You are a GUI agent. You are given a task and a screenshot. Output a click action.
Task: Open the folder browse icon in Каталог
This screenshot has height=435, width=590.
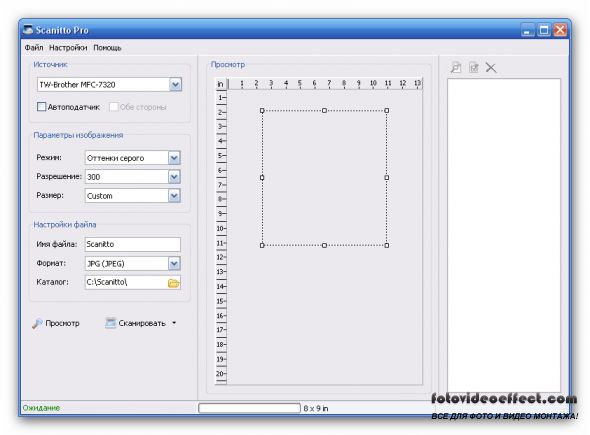(173, 283)
